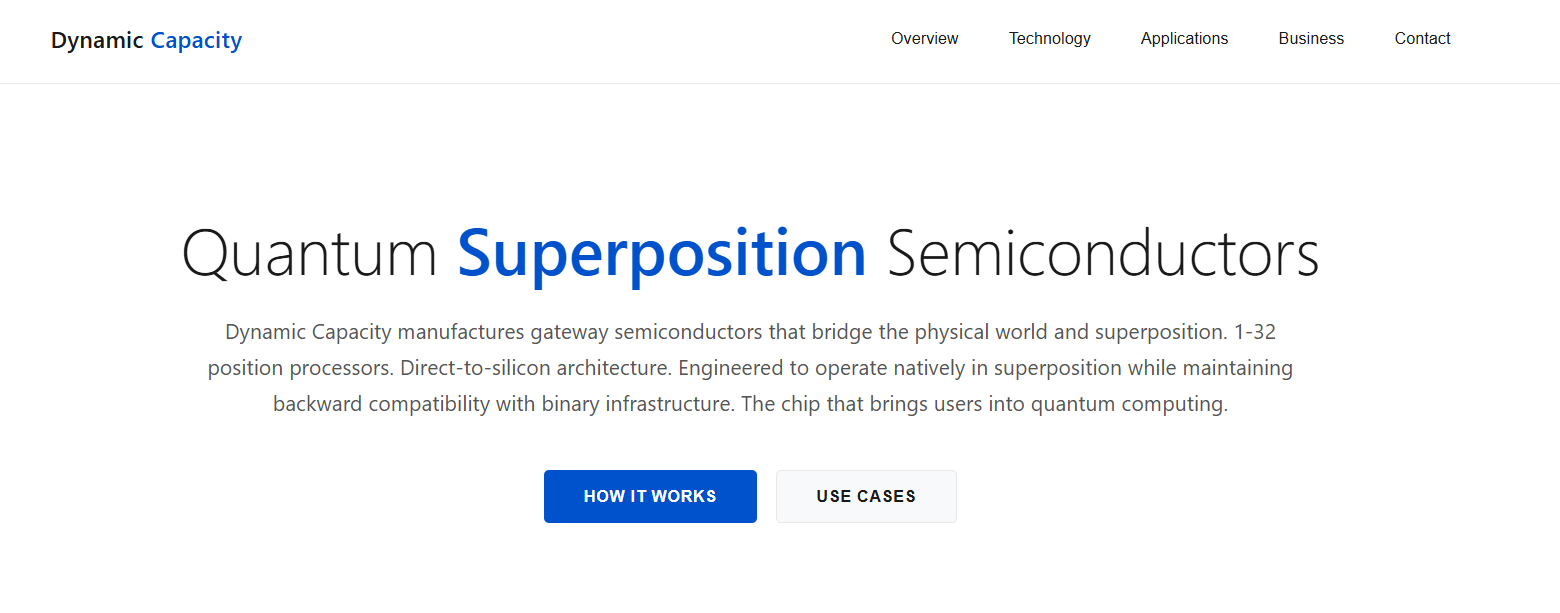Image resolution: width=1560 pixels, height=613 pixels.
Task: Click the Contact navigation link
Action: [1422, 39]
